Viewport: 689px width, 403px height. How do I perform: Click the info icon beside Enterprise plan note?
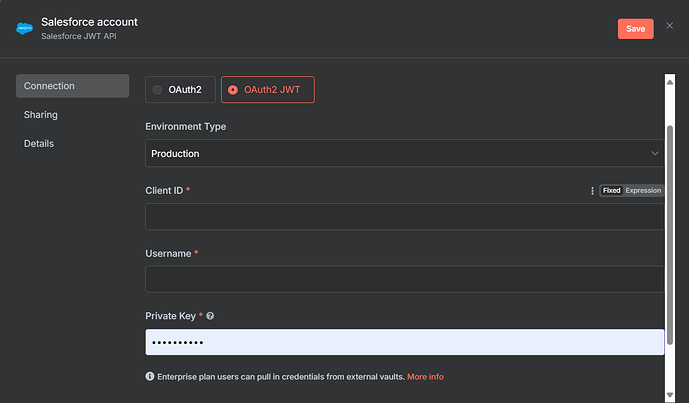click(x=150, y=376)
